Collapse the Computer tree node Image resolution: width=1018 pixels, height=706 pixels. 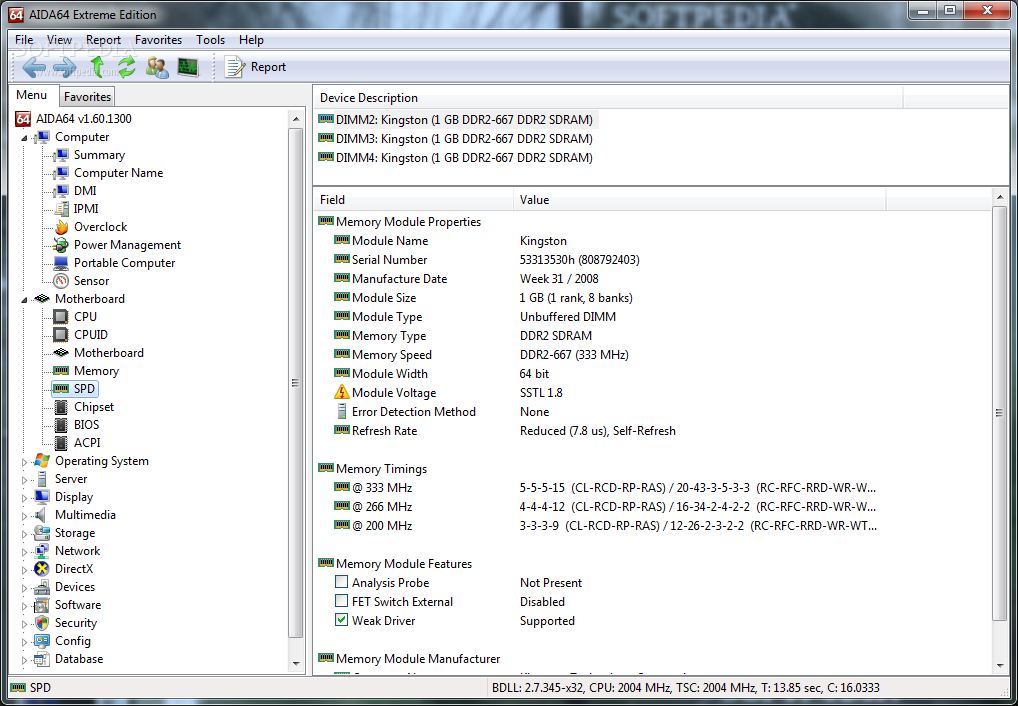(25, 138)
